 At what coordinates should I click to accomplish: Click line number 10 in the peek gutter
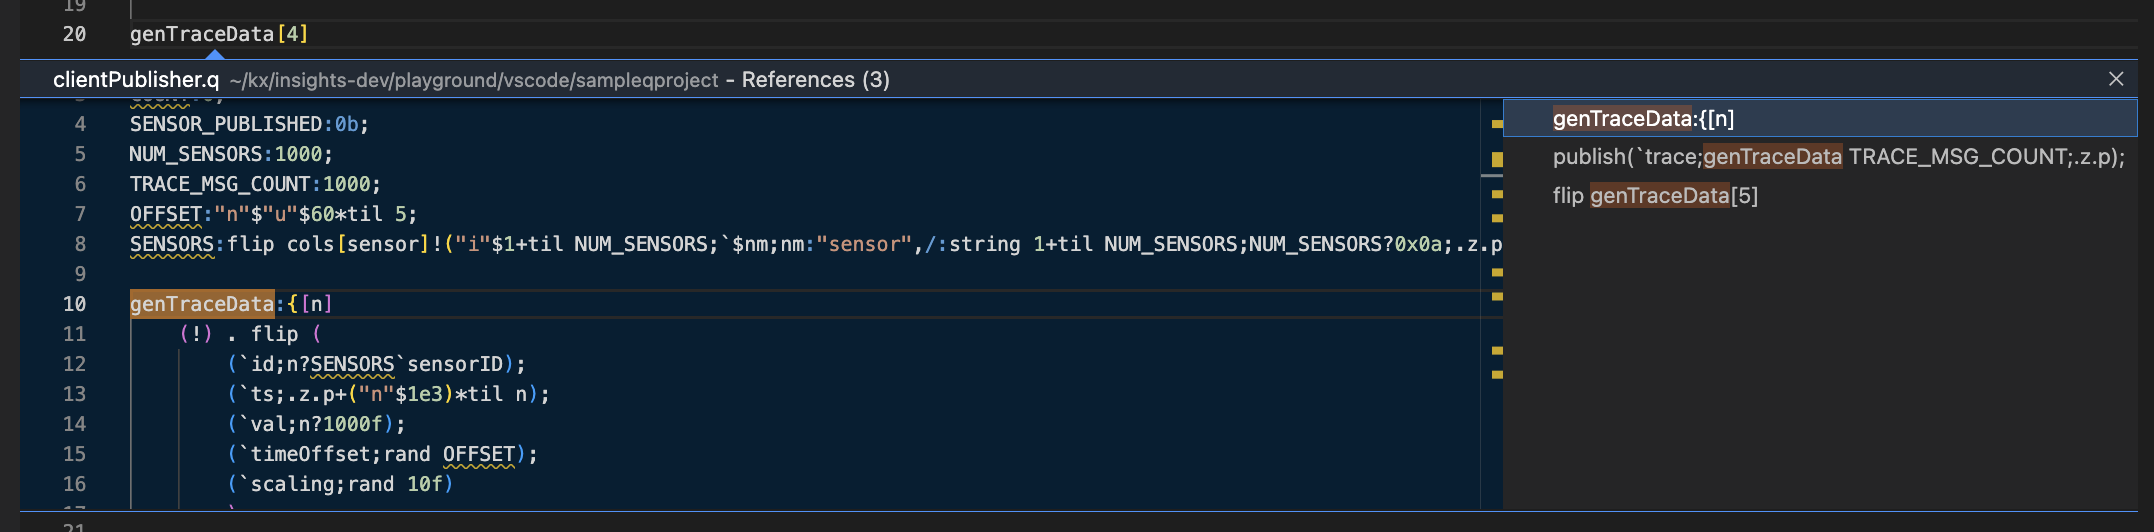(74, 304)
